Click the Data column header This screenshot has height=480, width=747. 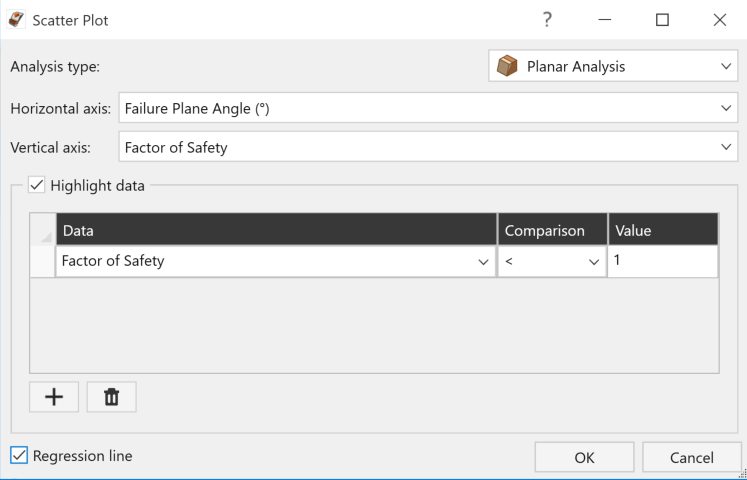(x=276, y=230)
